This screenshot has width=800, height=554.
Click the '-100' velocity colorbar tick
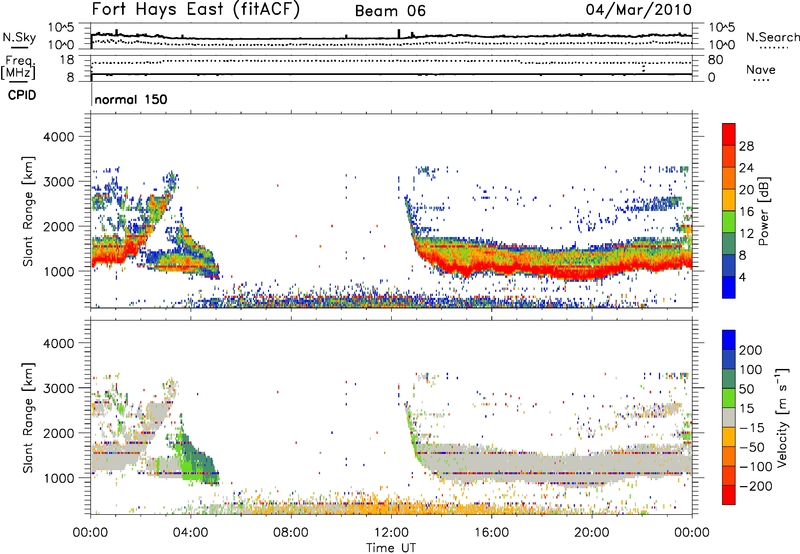coord(755,467)
